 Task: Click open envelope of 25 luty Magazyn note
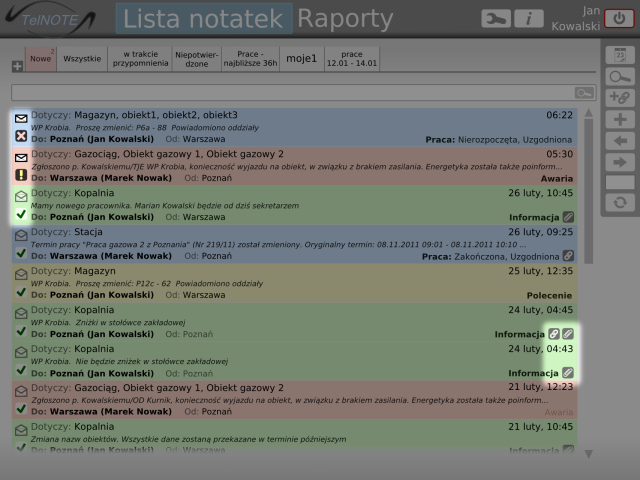(x=21, y=274)
